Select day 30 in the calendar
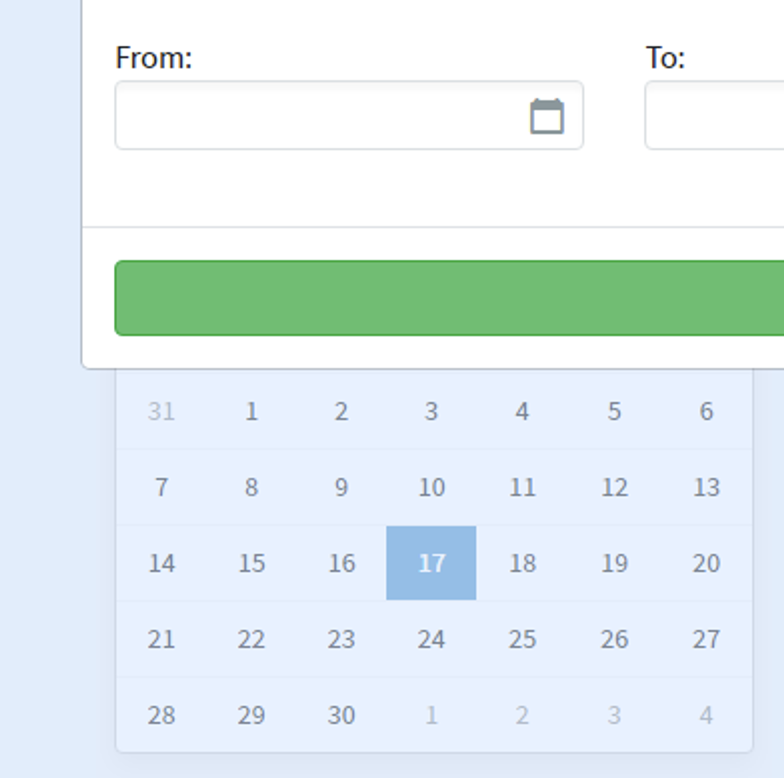The height and width of the screenshot is (778, 784). click(341, 715)
